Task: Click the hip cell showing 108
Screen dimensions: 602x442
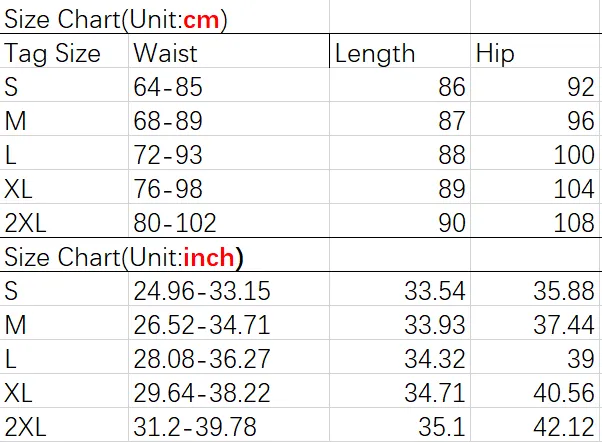Action: pyautogui.click(x=536, y=221)
